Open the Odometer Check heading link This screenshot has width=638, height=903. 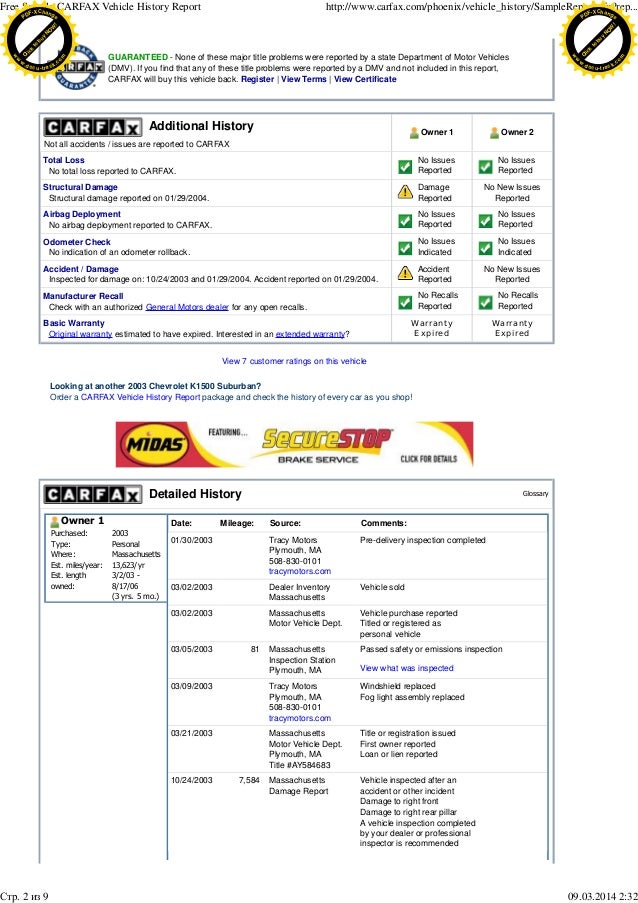[x=77, y=242]
